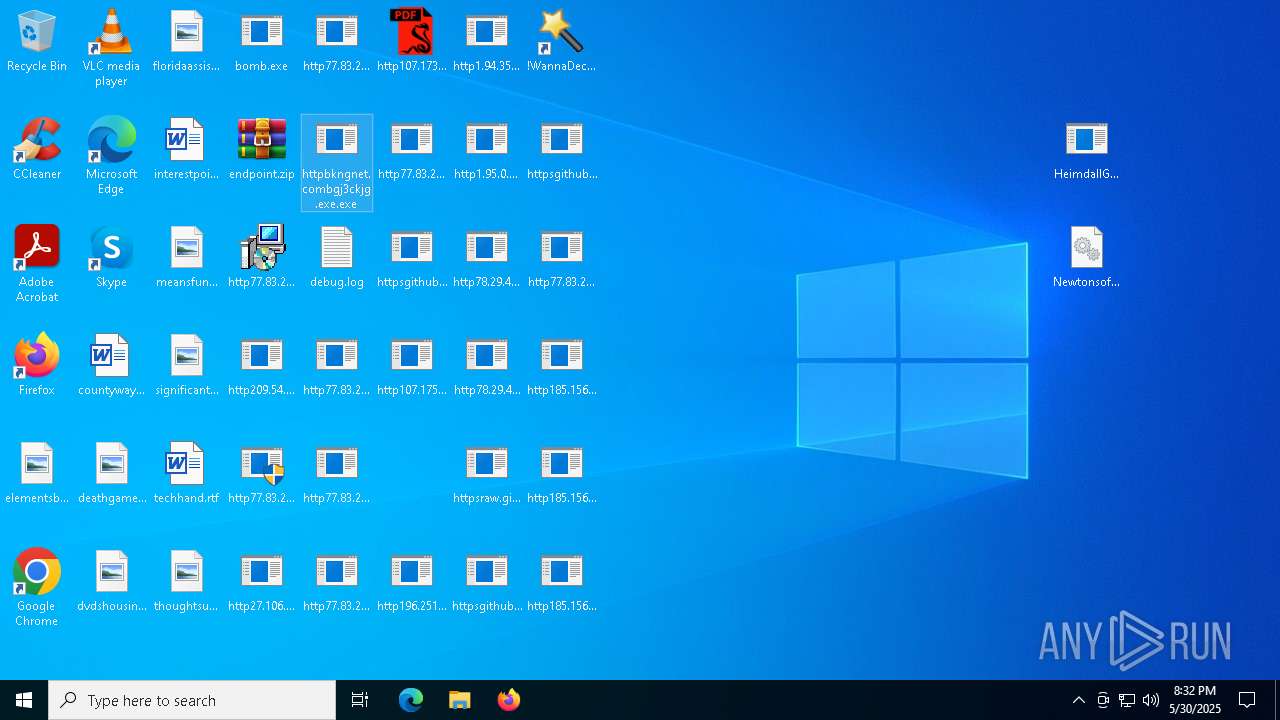Select the meansfun... image file icon
1280x720 pixels.
187,258
